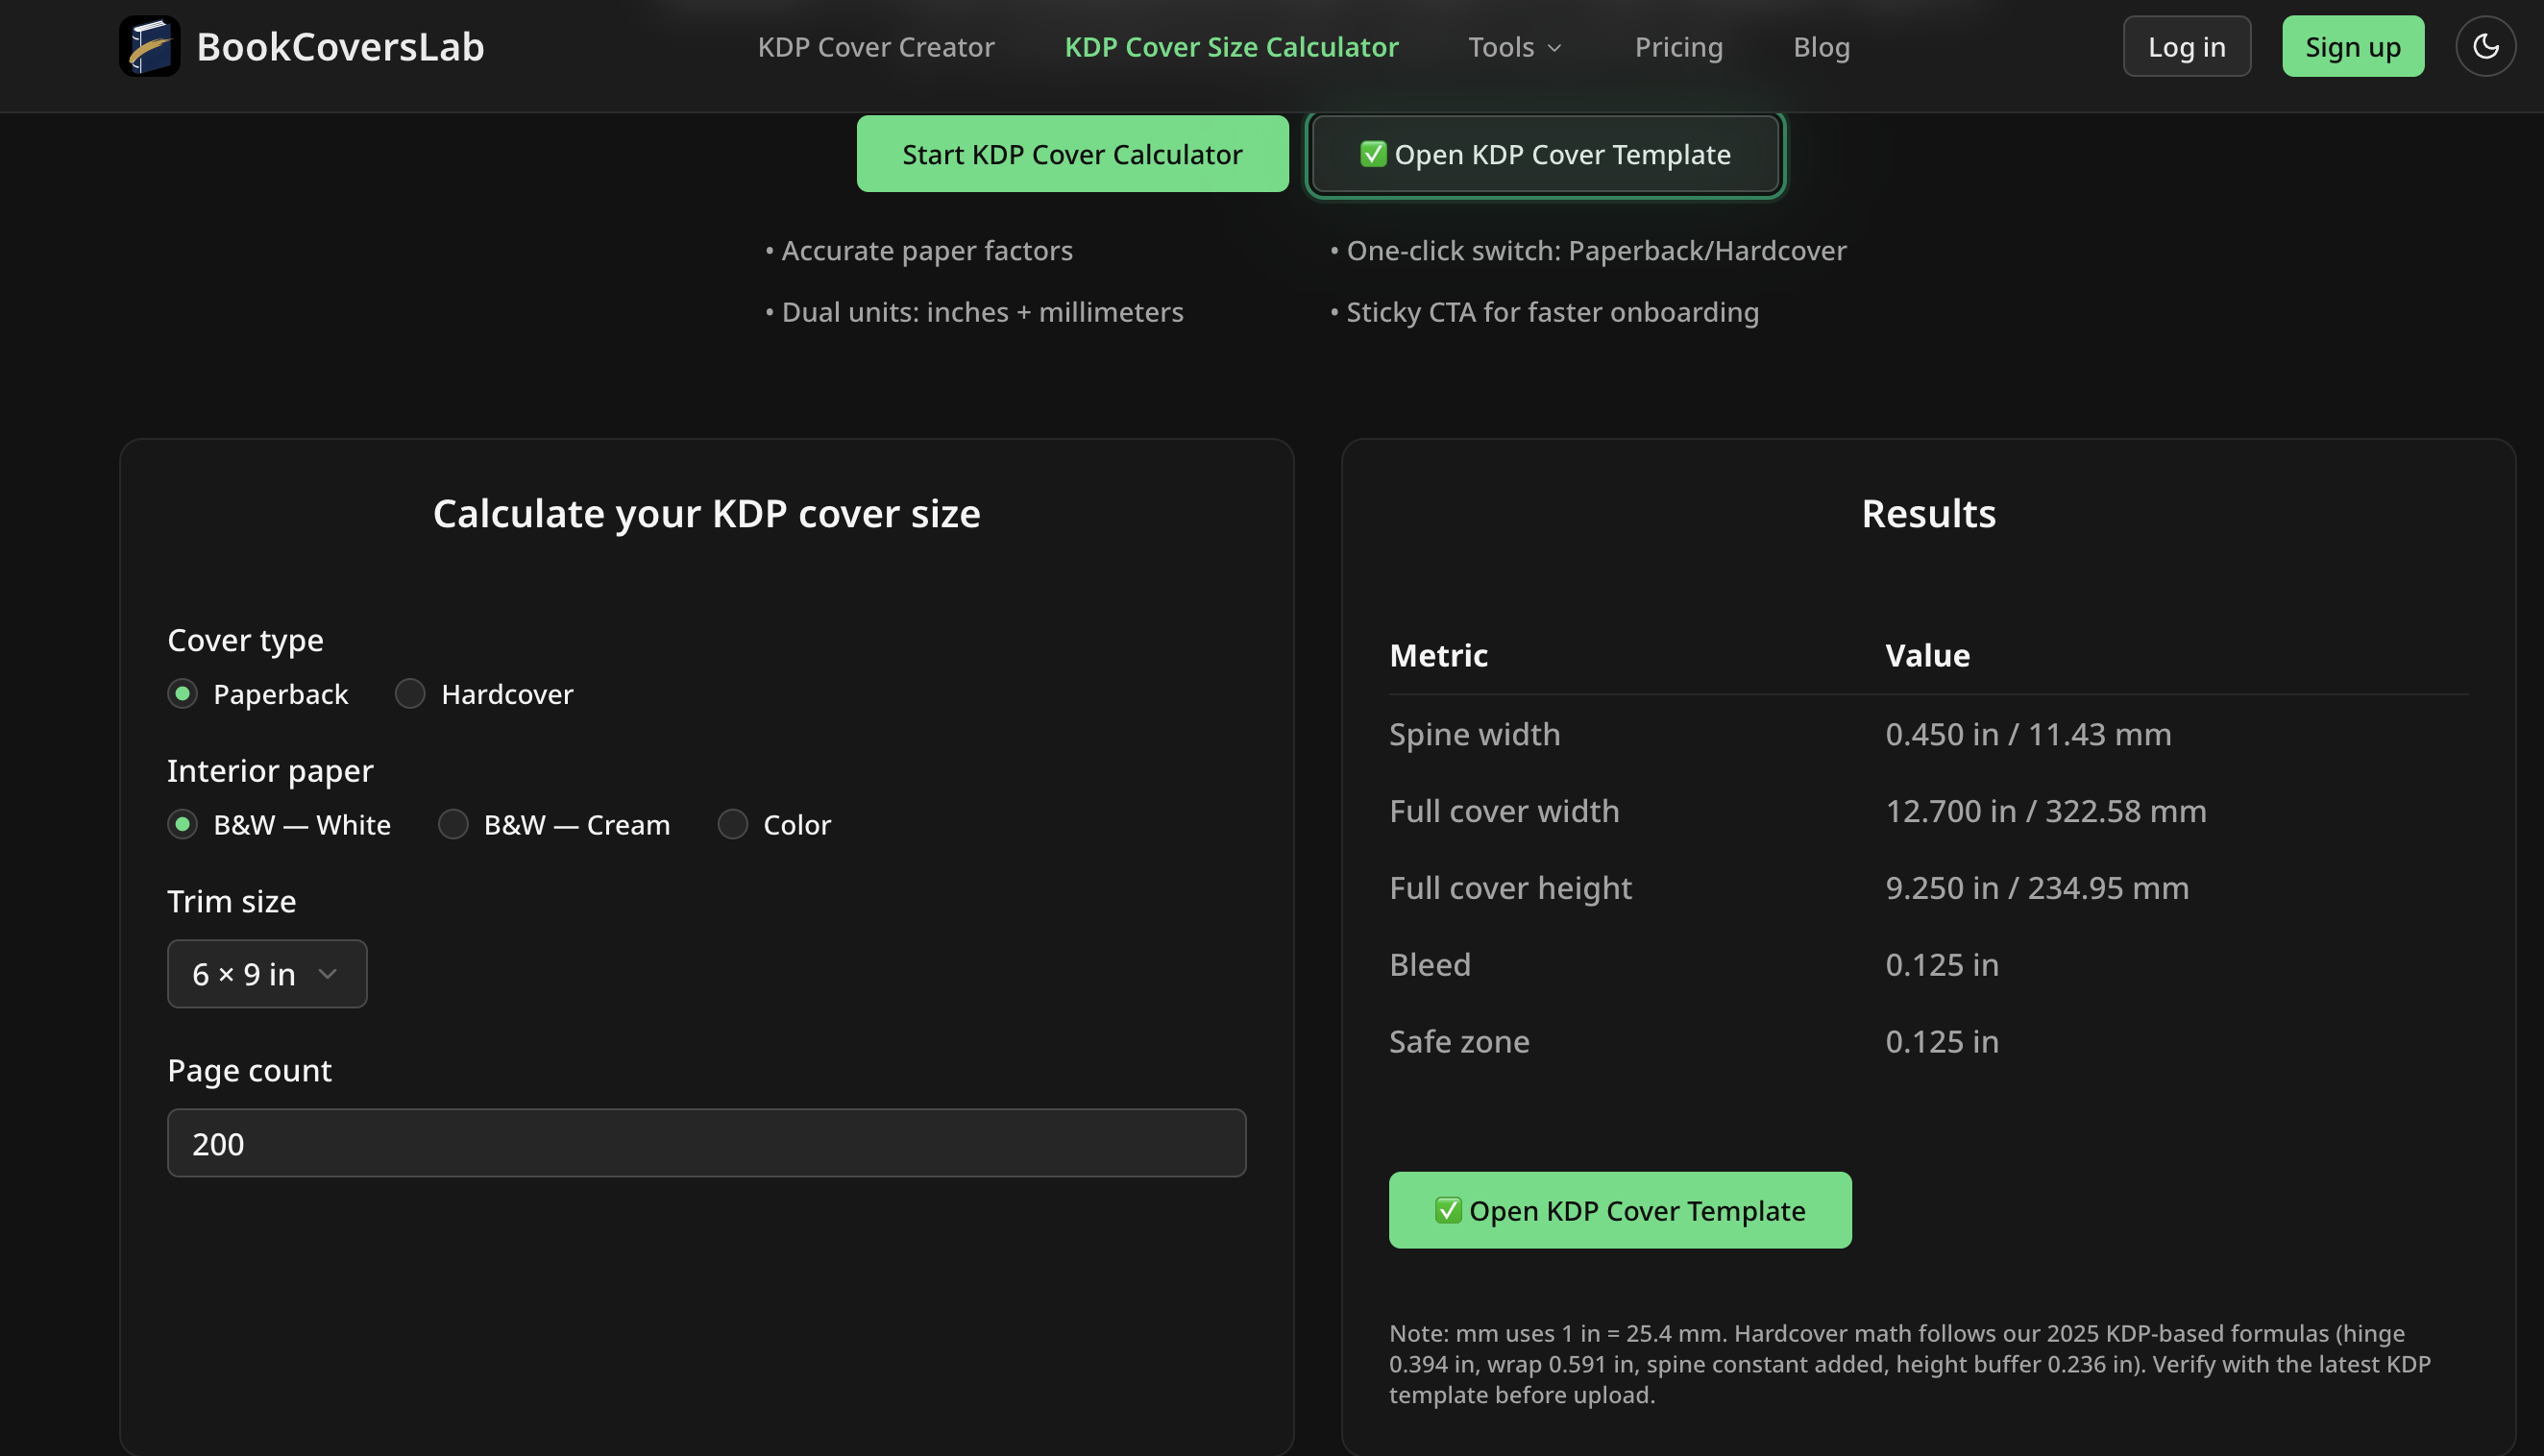Click the BookCoversLab brand name
2544x1456 pixels.
(x=340, y=47)
